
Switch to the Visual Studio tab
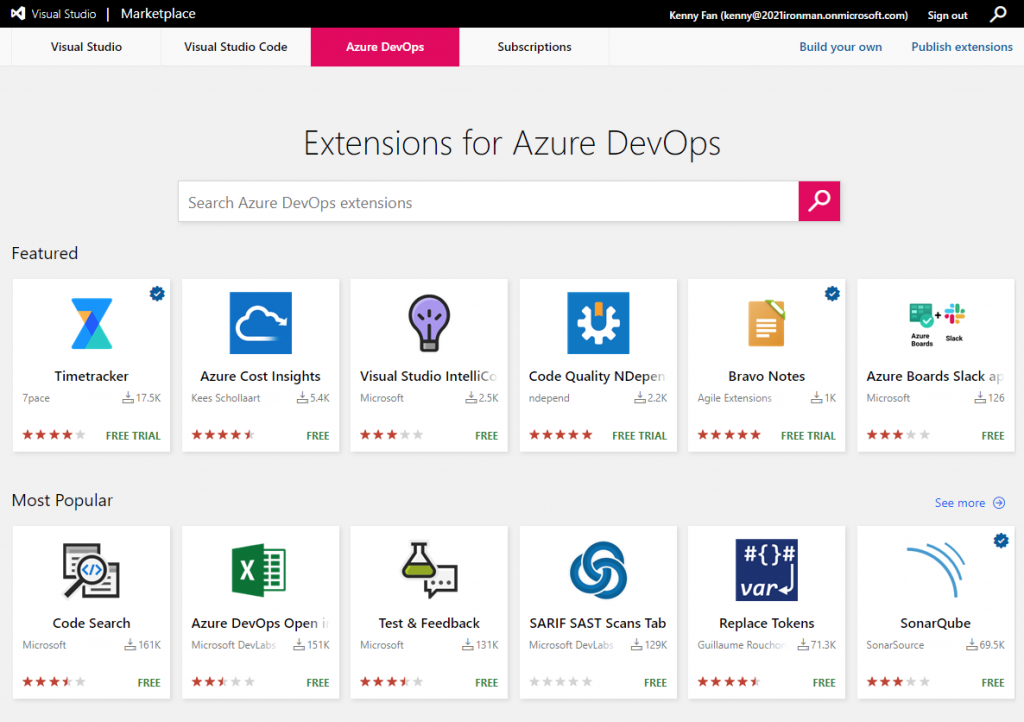click(87, 47)
